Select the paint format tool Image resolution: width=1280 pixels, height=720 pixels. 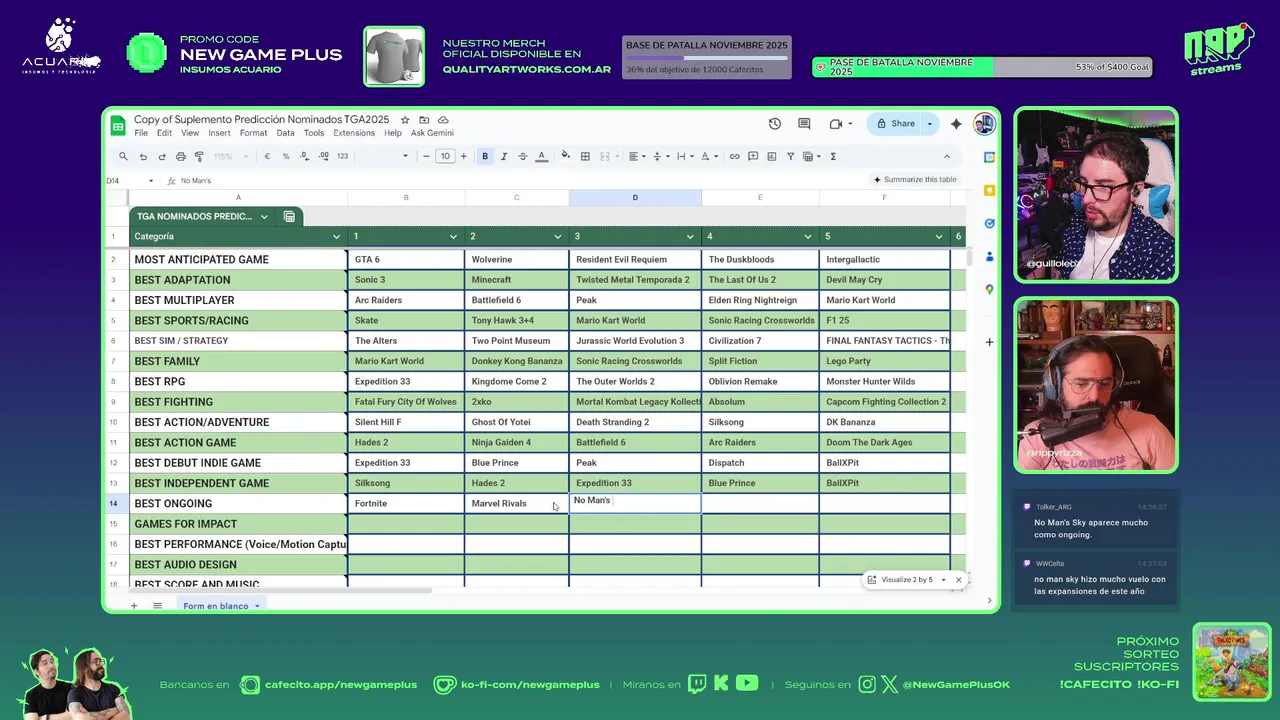pos(199,156)
